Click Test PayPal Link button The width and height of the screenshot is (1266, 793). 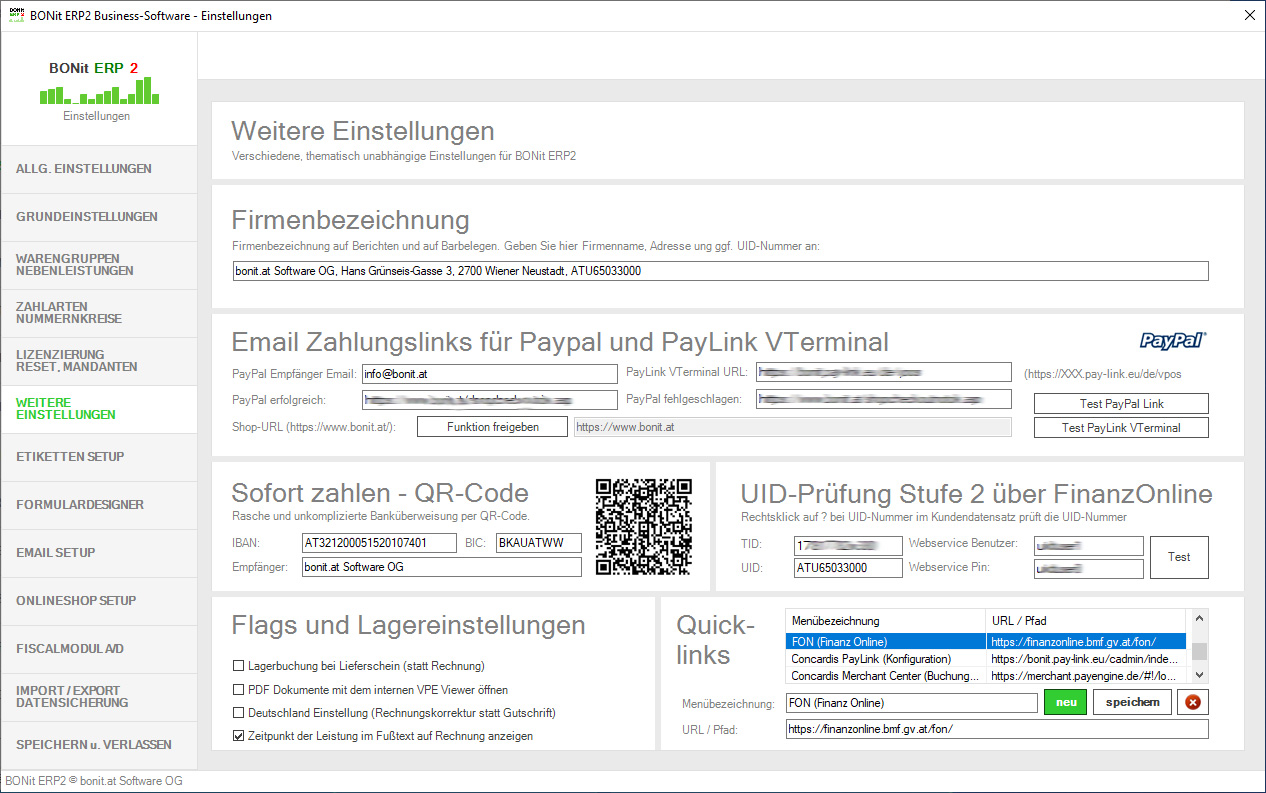click(1121, 404)
